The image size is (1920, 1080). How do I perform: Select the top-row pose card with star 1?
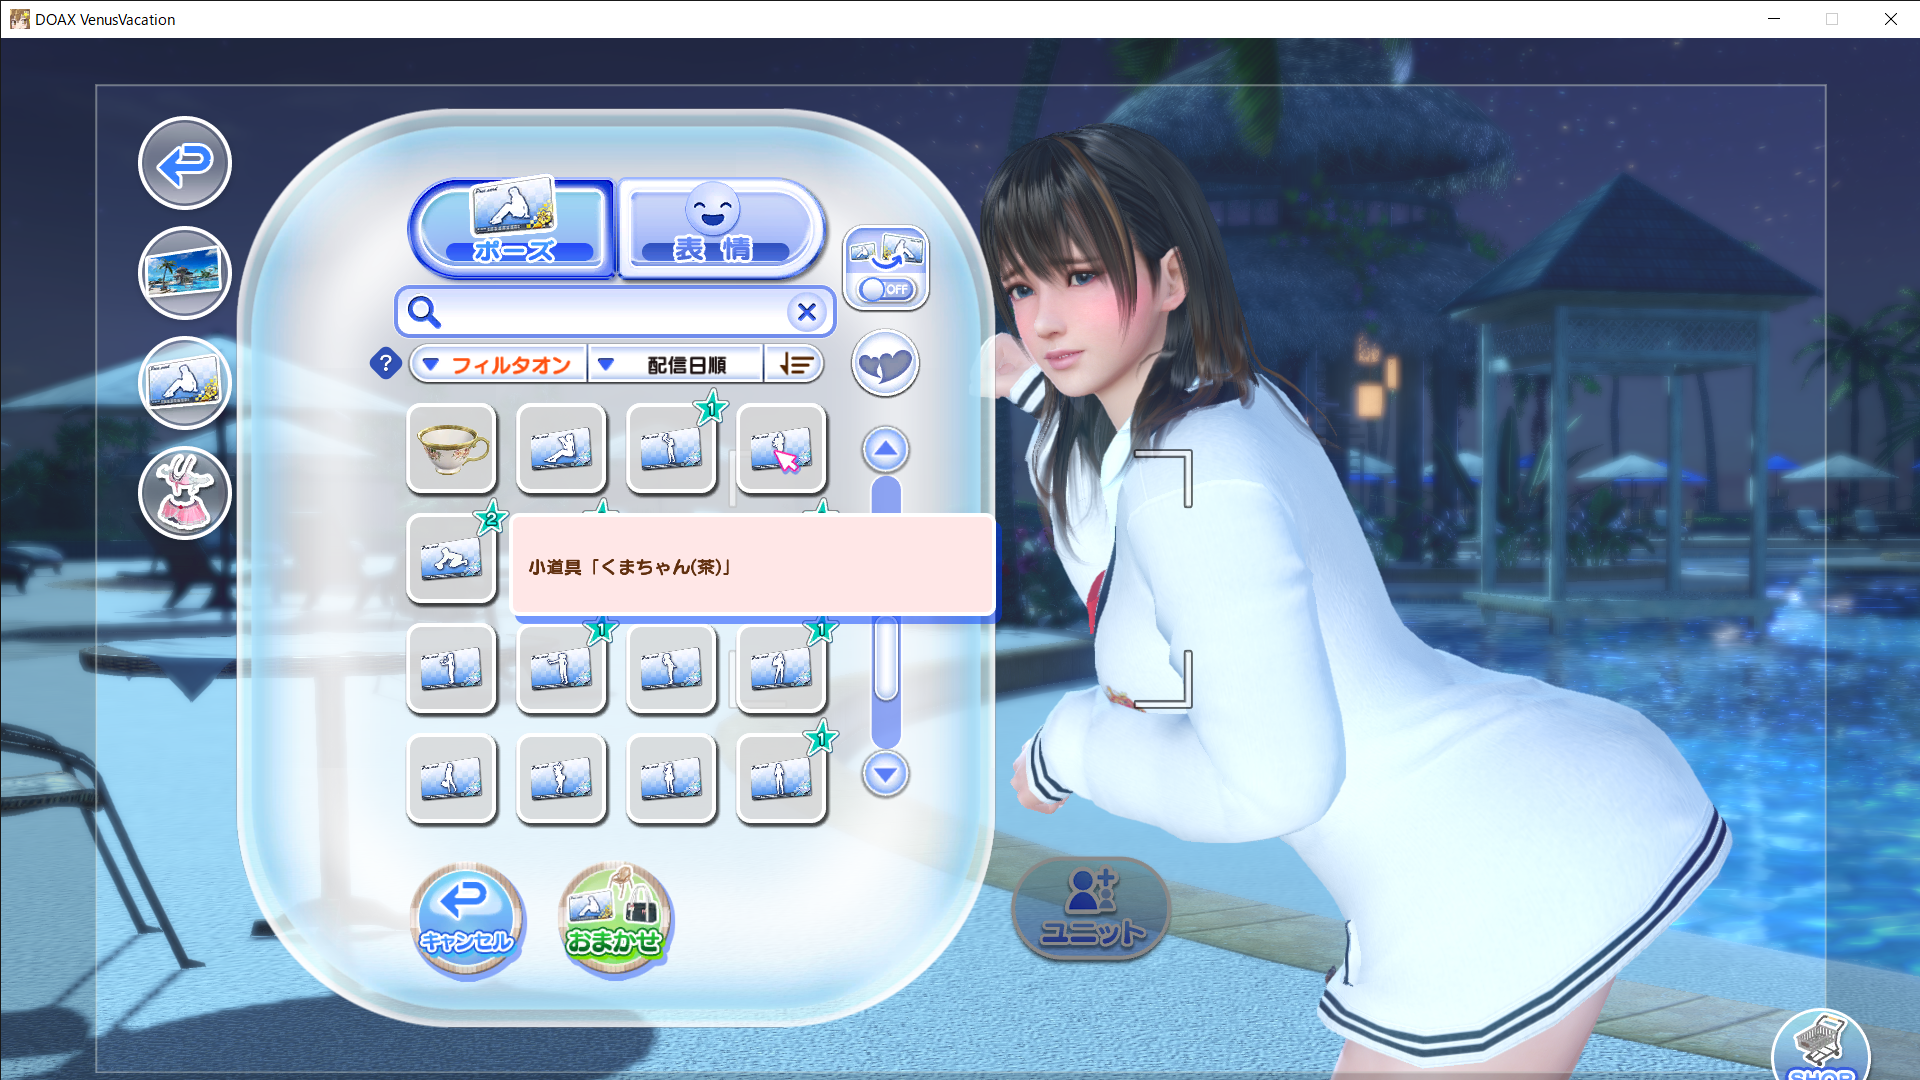672,449
